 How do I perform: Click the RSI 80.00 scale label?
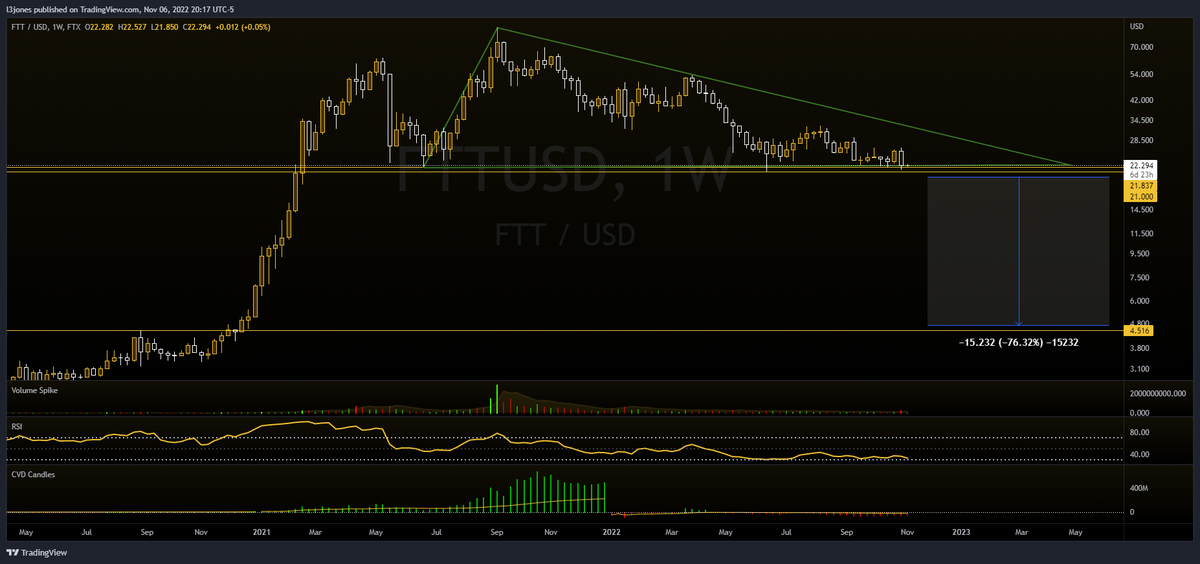[x=1139, y=432]
